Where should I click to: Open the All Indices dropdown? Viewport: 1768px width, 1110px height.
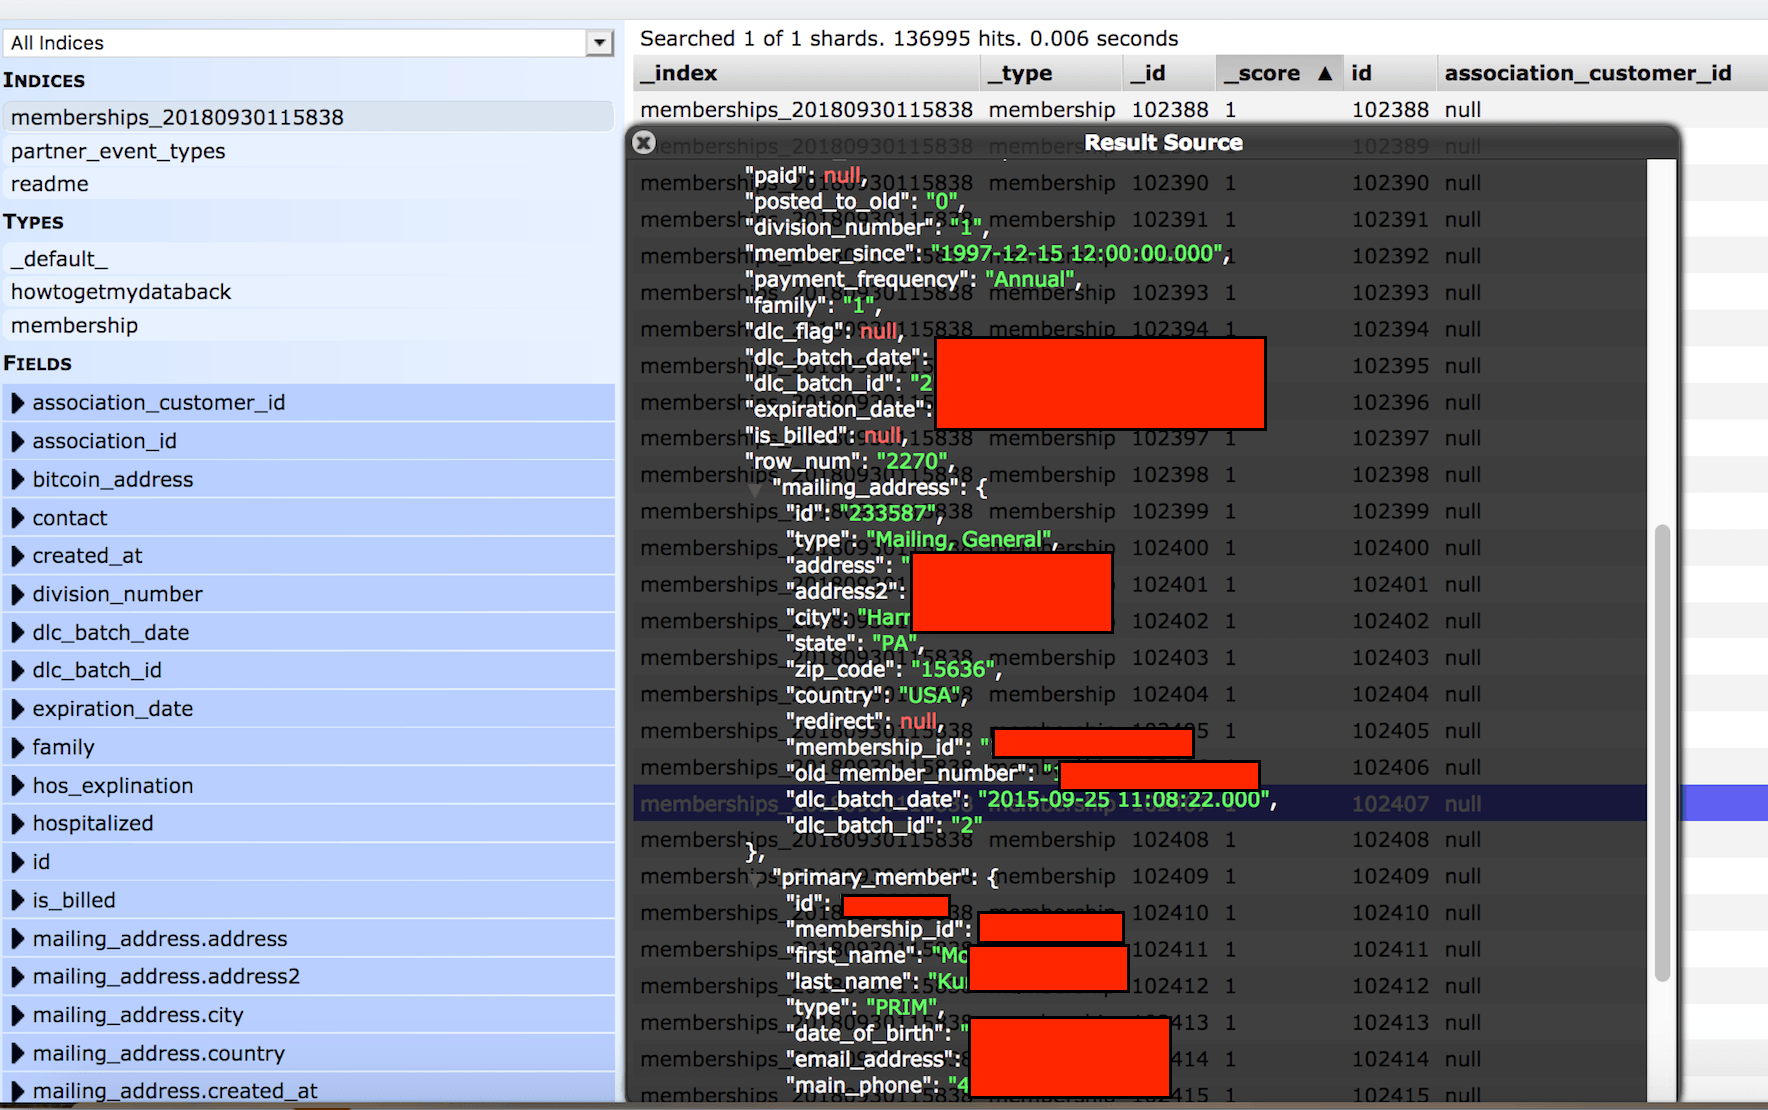[599, 43]
